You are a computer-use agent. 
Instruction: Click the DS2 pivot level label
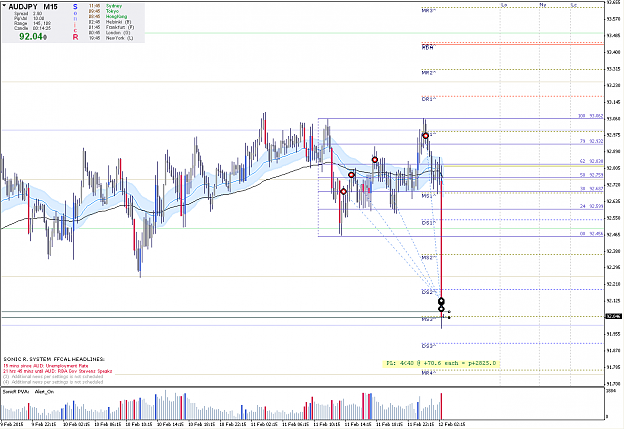click(428, 292)
